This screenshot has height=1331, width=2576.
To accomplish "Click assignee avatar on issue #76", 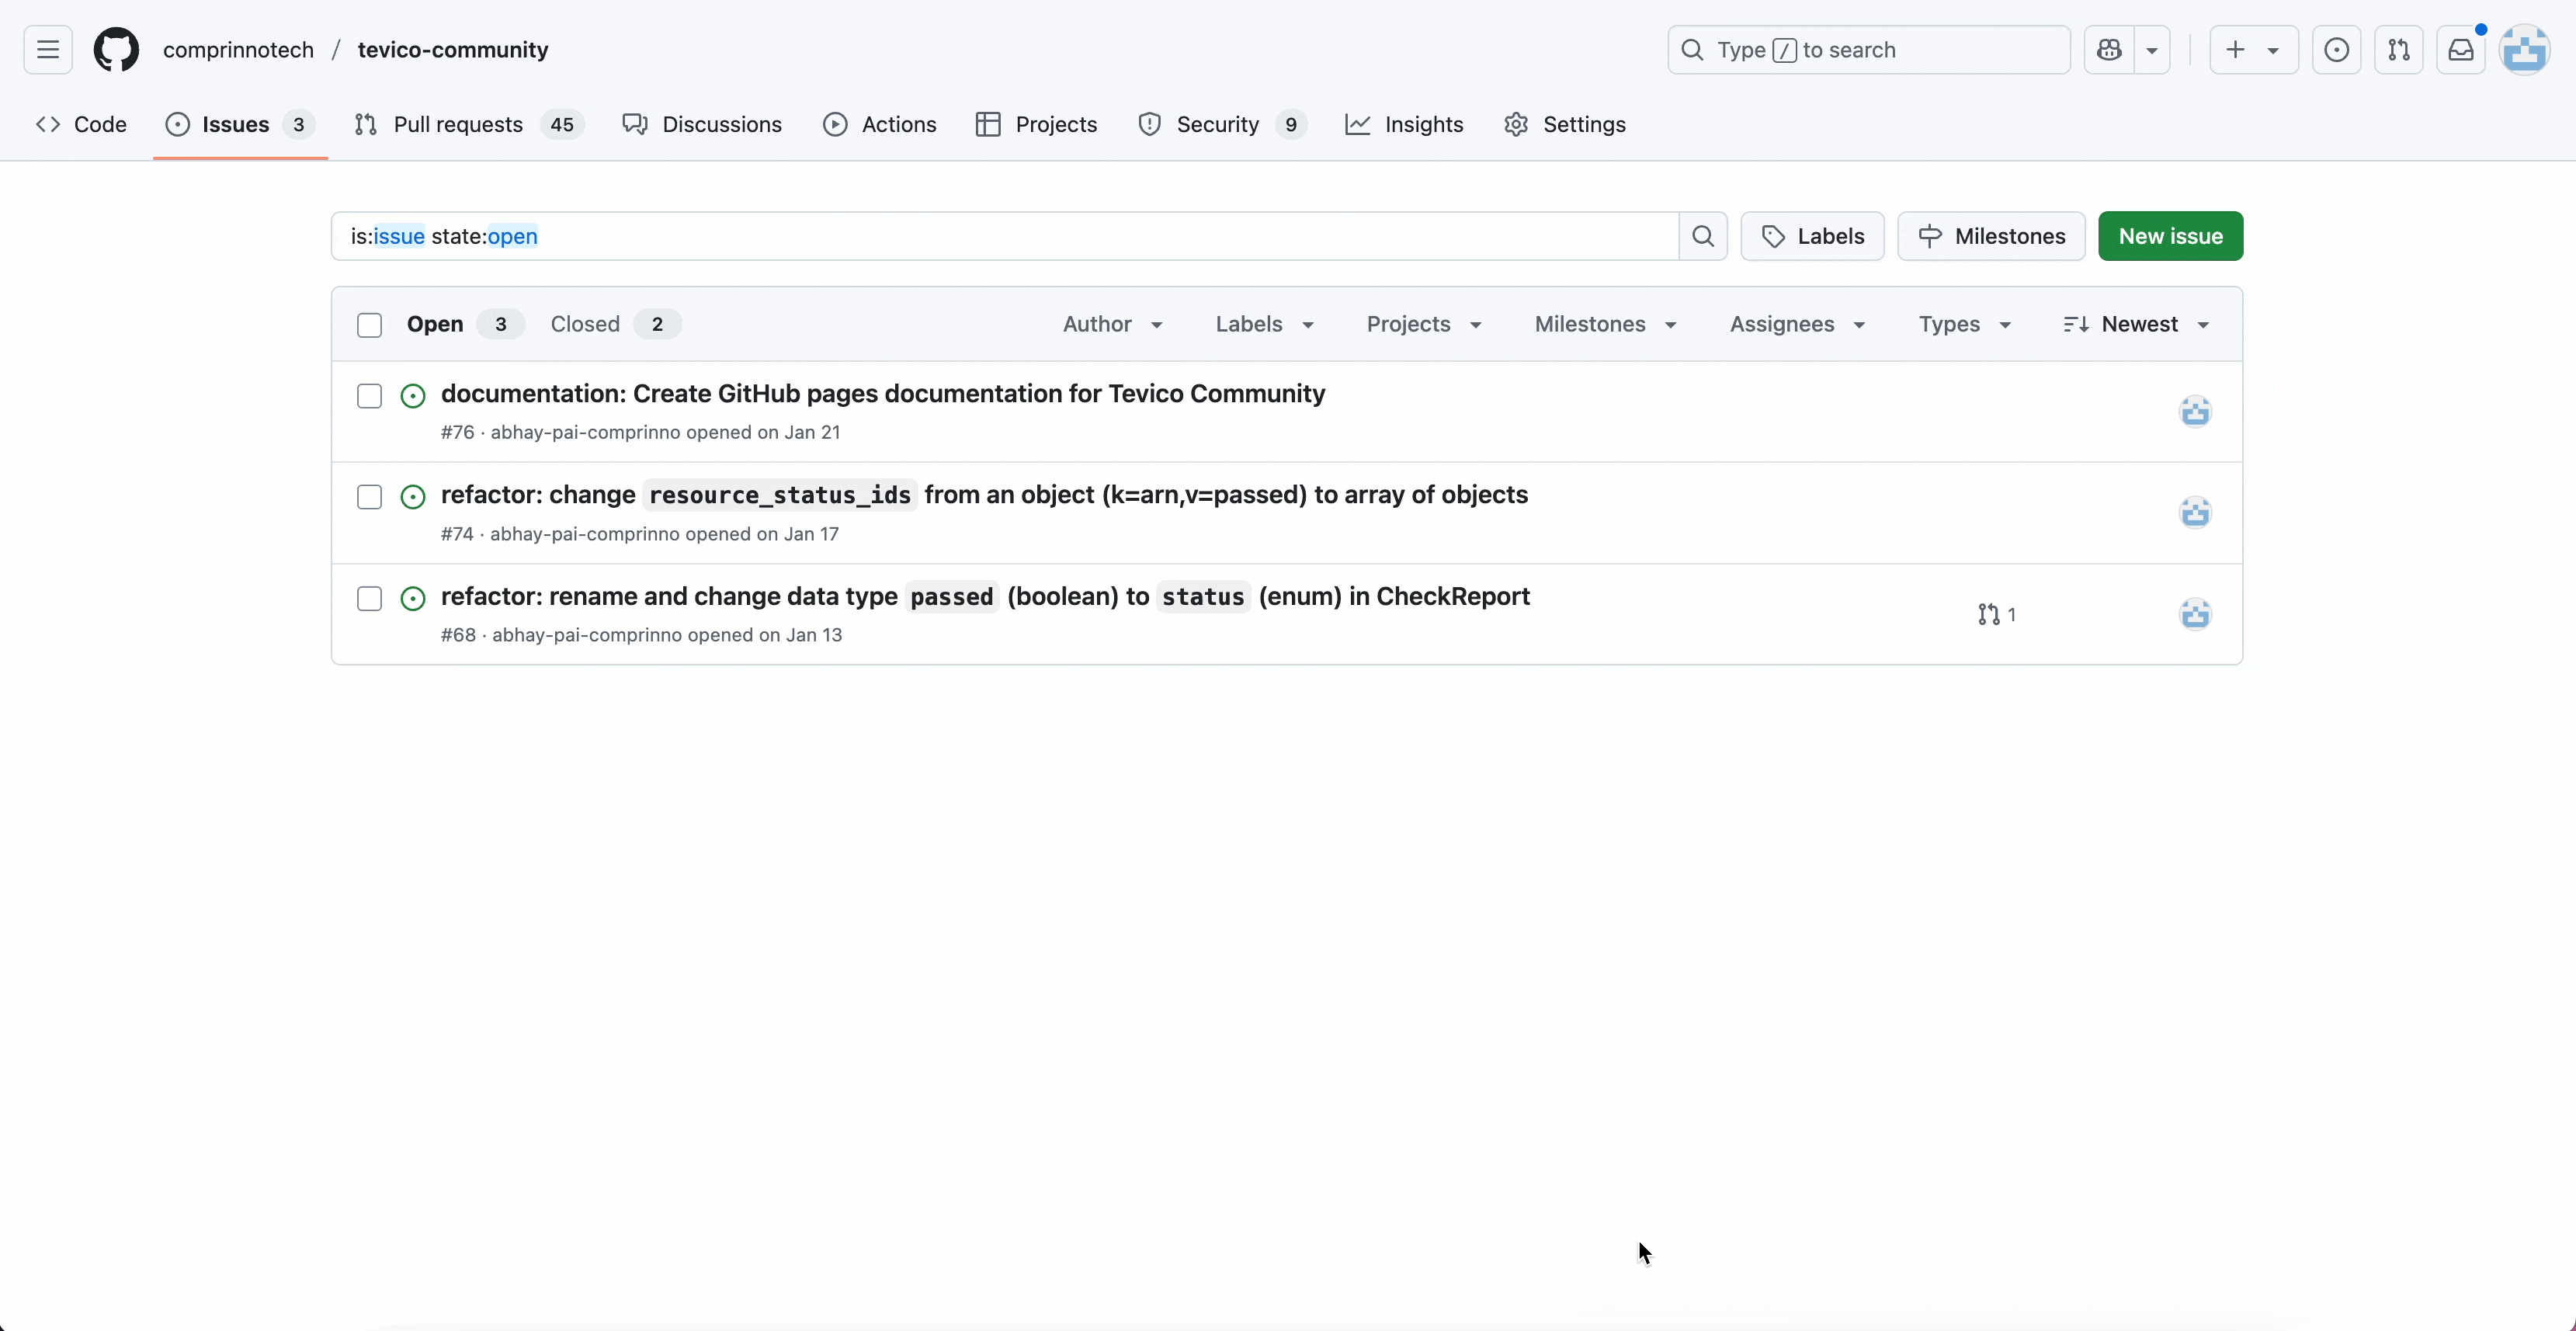I will tap(2194, 411).
